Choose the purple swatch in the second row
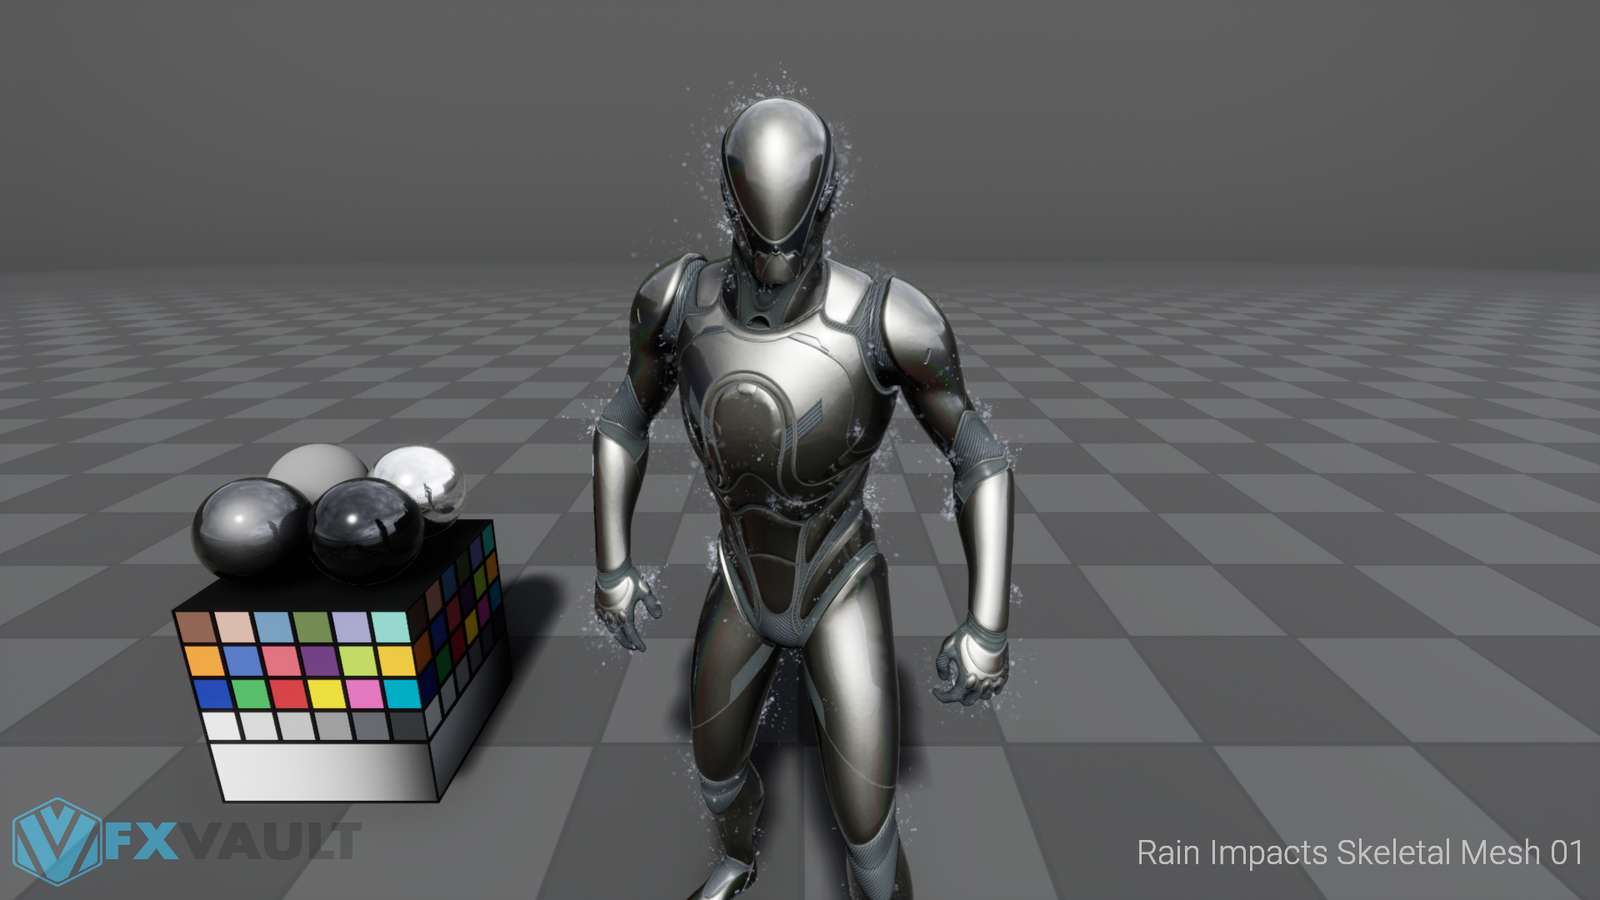The width and height of the screenshot is (1600, 900). click(320, 660)
